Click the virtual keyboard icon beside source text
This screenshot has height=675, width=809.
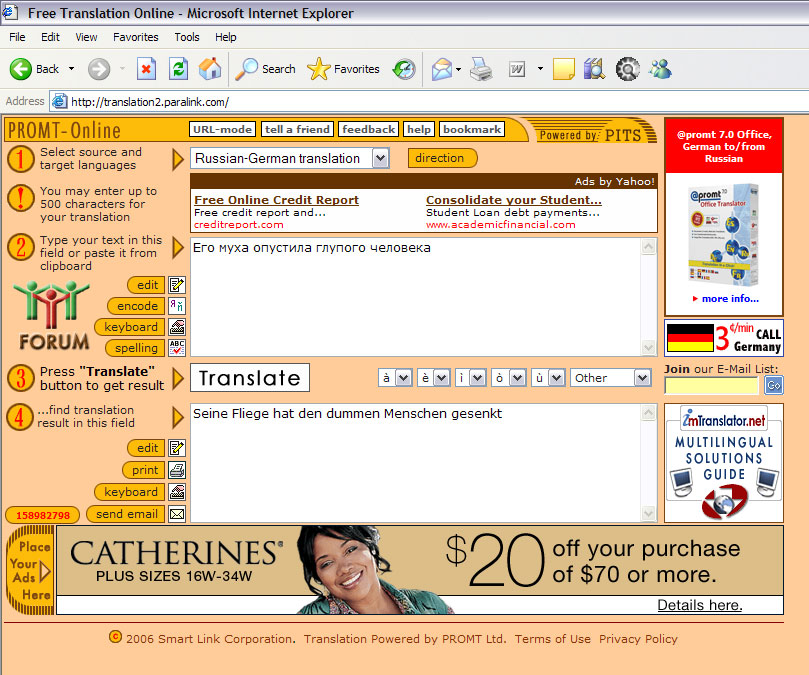coord(177,327)
